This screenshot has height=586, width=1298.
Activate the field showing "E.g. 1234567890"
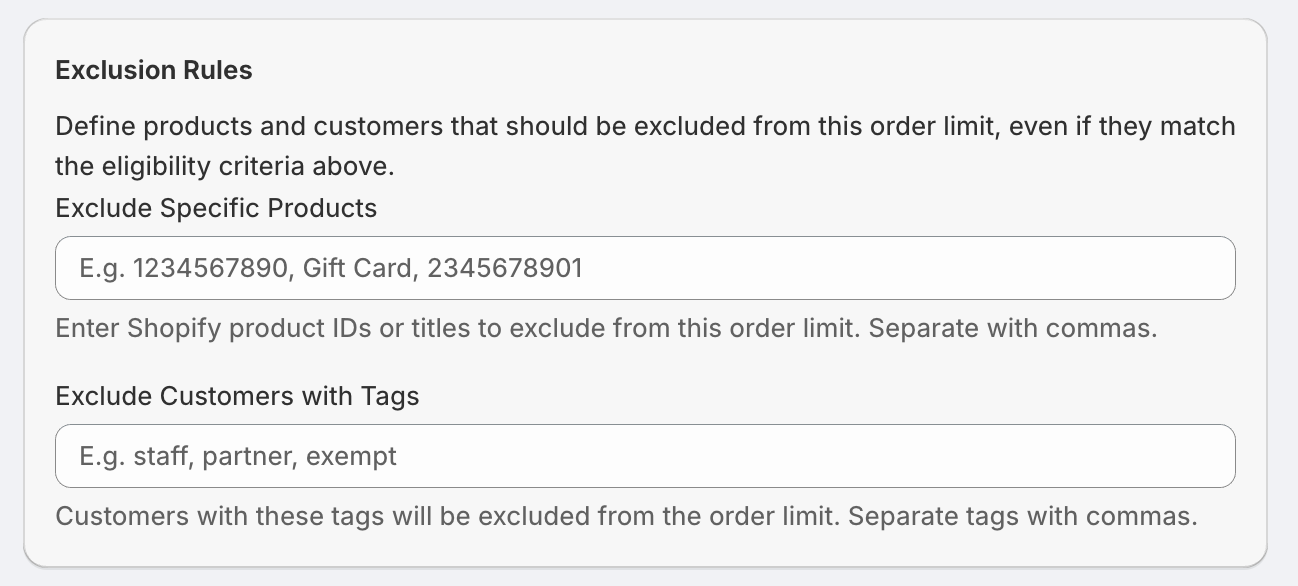645,268
